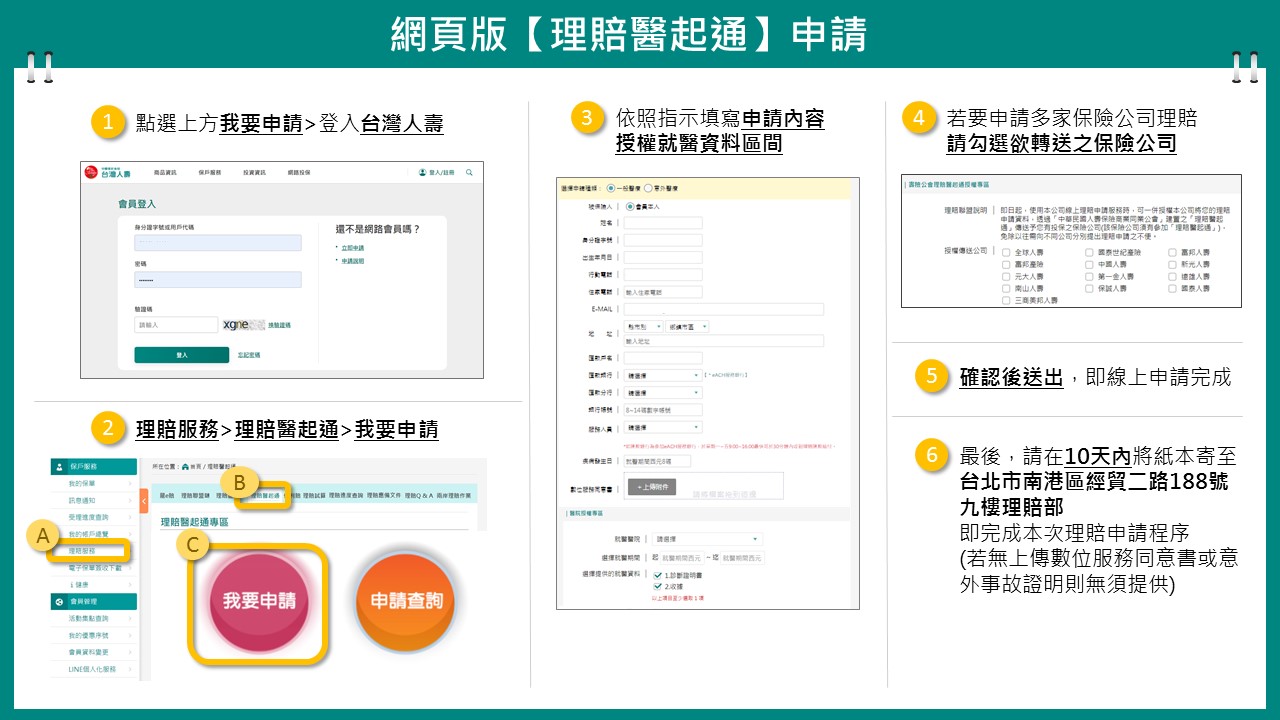
Task: Select 活動集點查詢 in left sidebar
Action: coord(94,618)
